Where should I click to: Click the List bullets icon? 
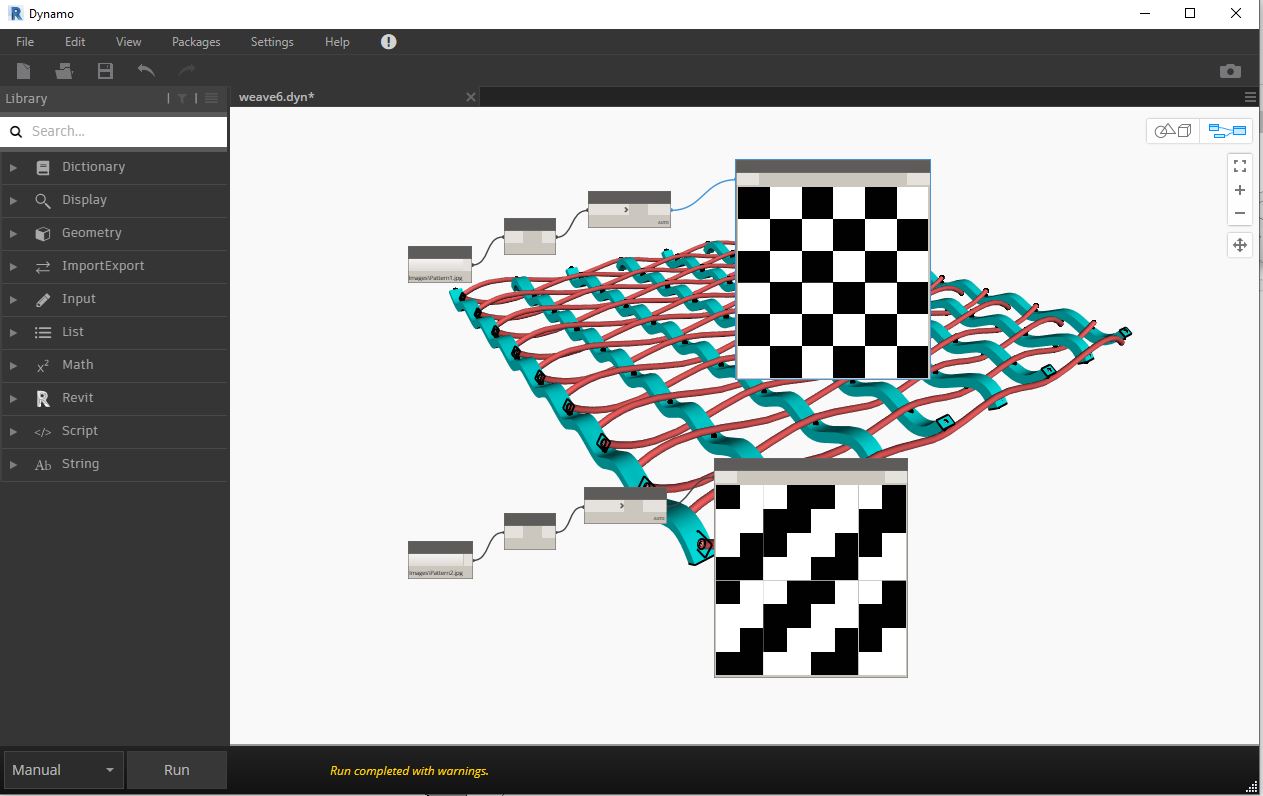coord(42,333)
